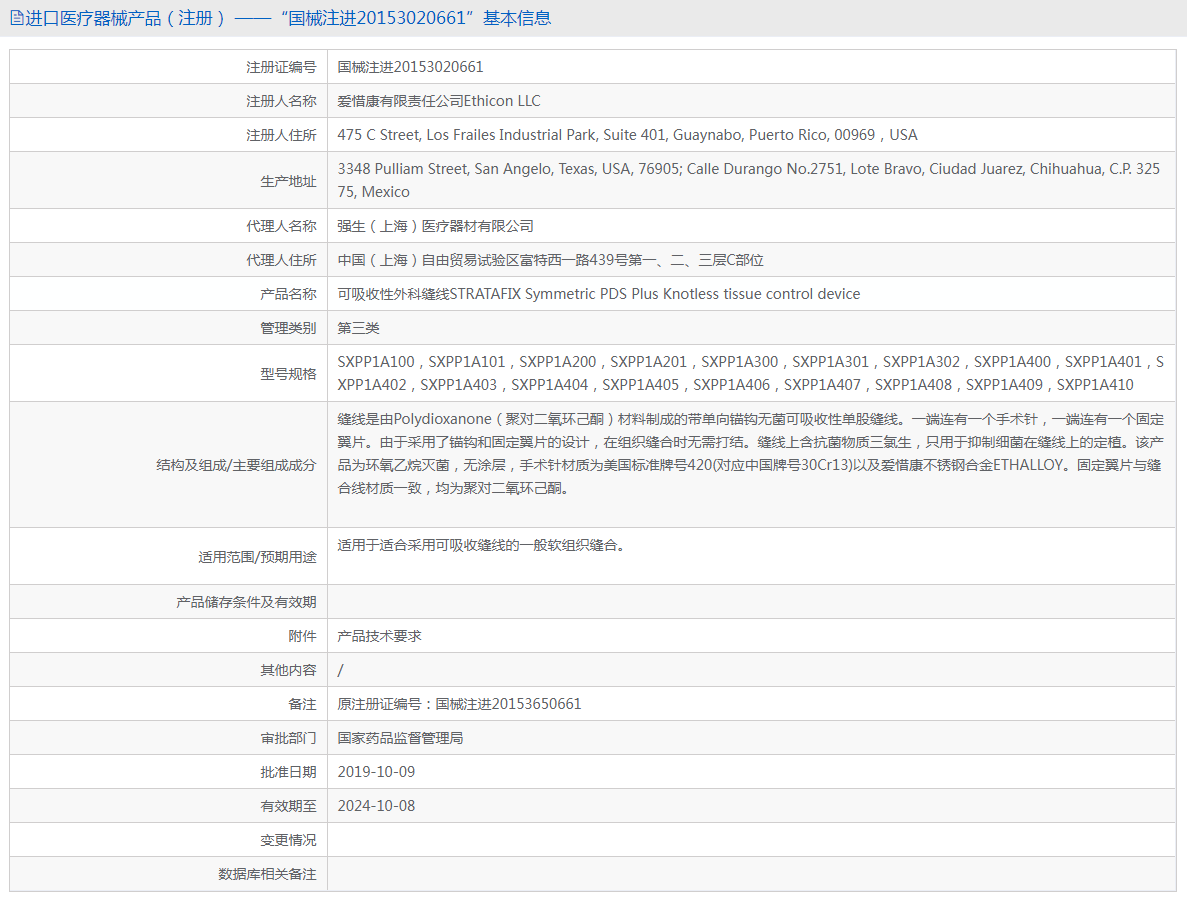Select the model list starting with SXPP1A100

(x=751, y=373)
